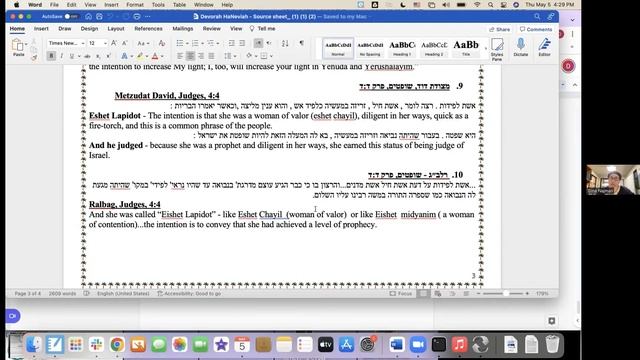
Task: Open the Comments pane
Action: (x=536, y=29)
